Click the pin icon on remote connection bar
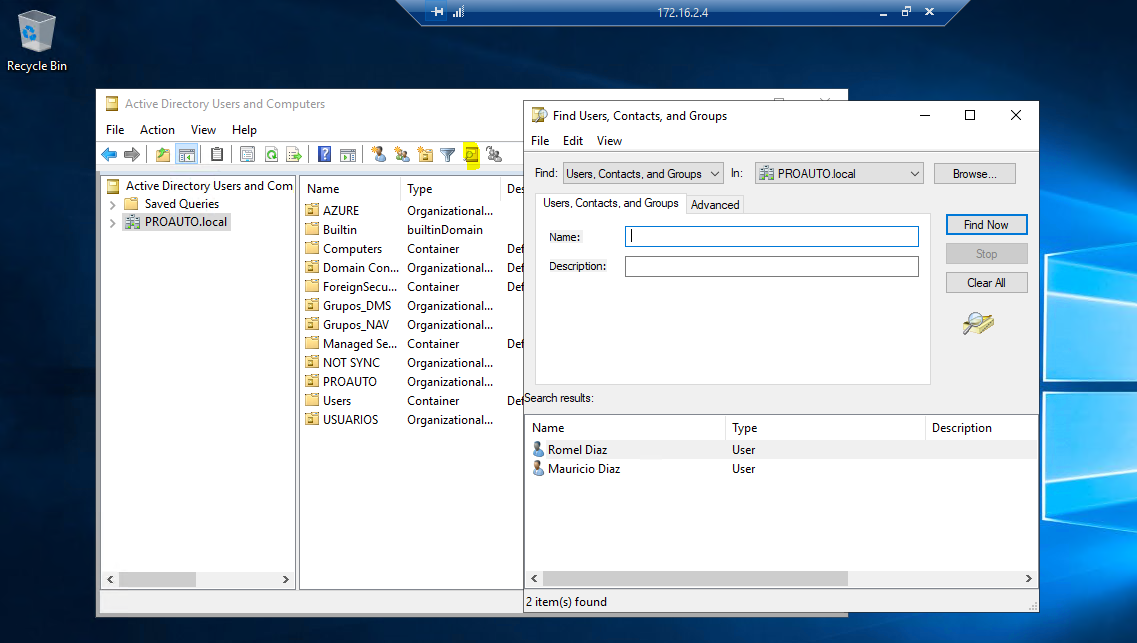The image size is (1137, 643). pos(437,12)
